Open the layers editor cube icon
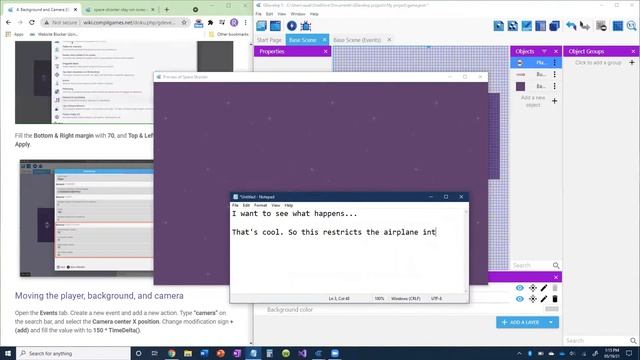The width and height of the screenshot is (640, 360). tap(554, 26)
